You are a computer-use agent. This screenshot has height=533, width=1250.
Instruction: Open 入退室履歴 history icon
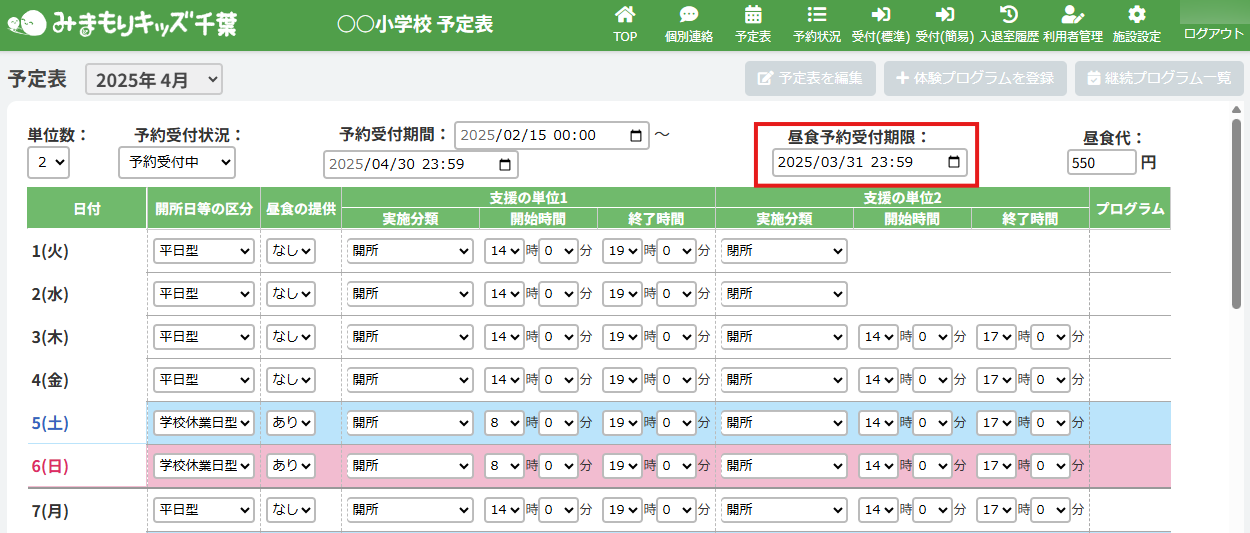pyautogui.click(x=1009, y=16)
